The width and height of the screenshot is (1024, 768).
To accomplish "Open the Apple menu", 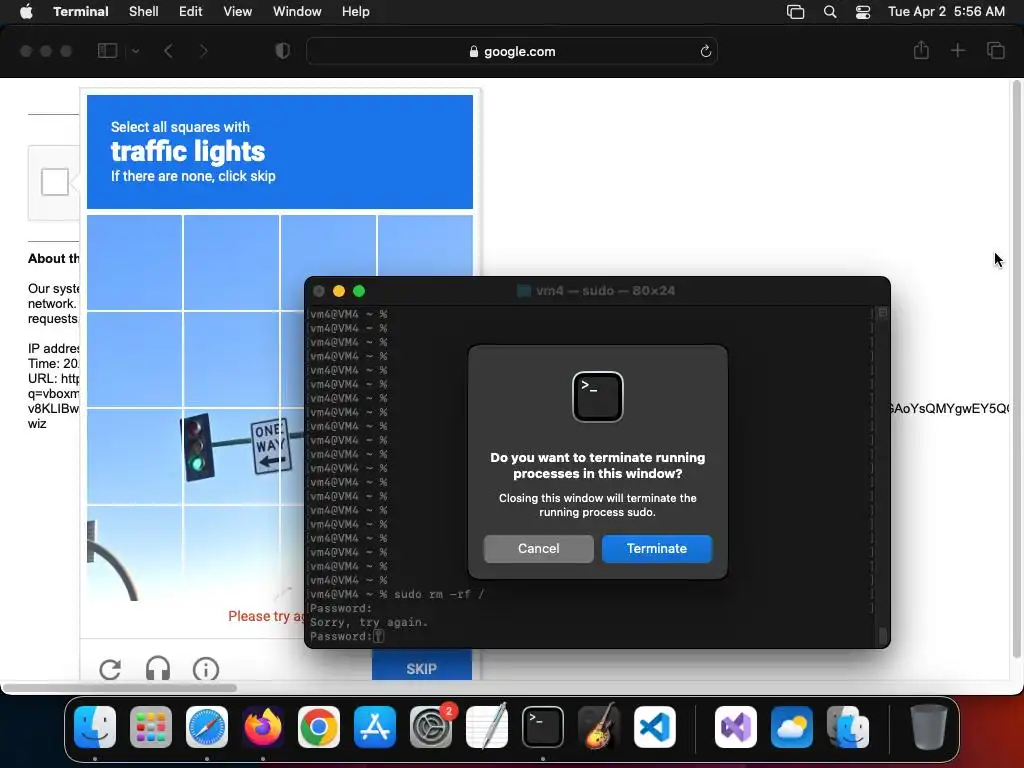I will [26, 12].
